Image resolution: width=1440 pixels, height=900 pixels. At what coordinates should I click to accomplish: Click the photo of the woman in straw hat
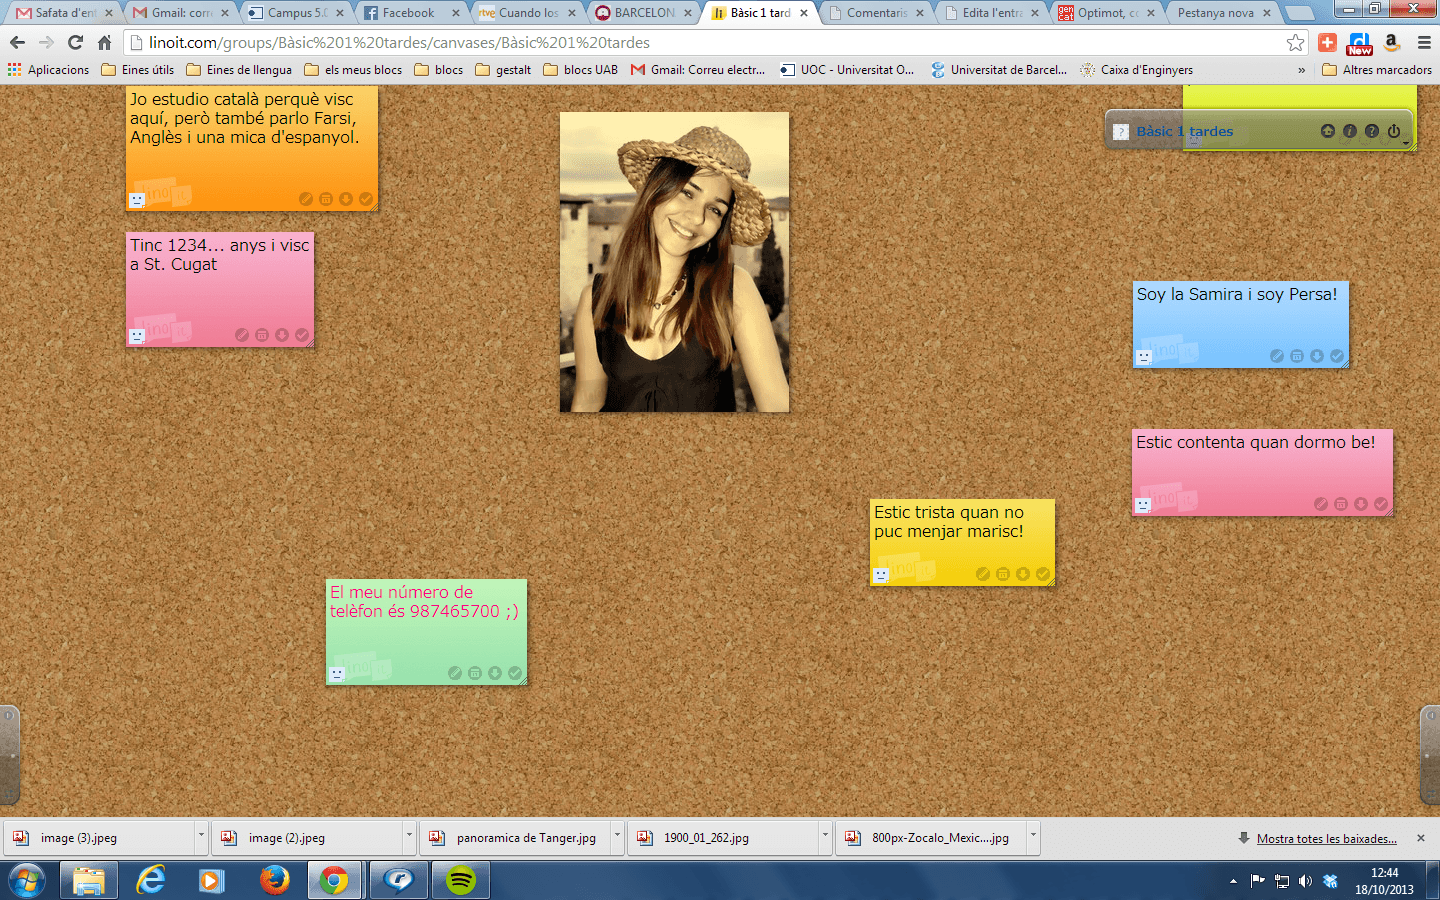(674, 262)
